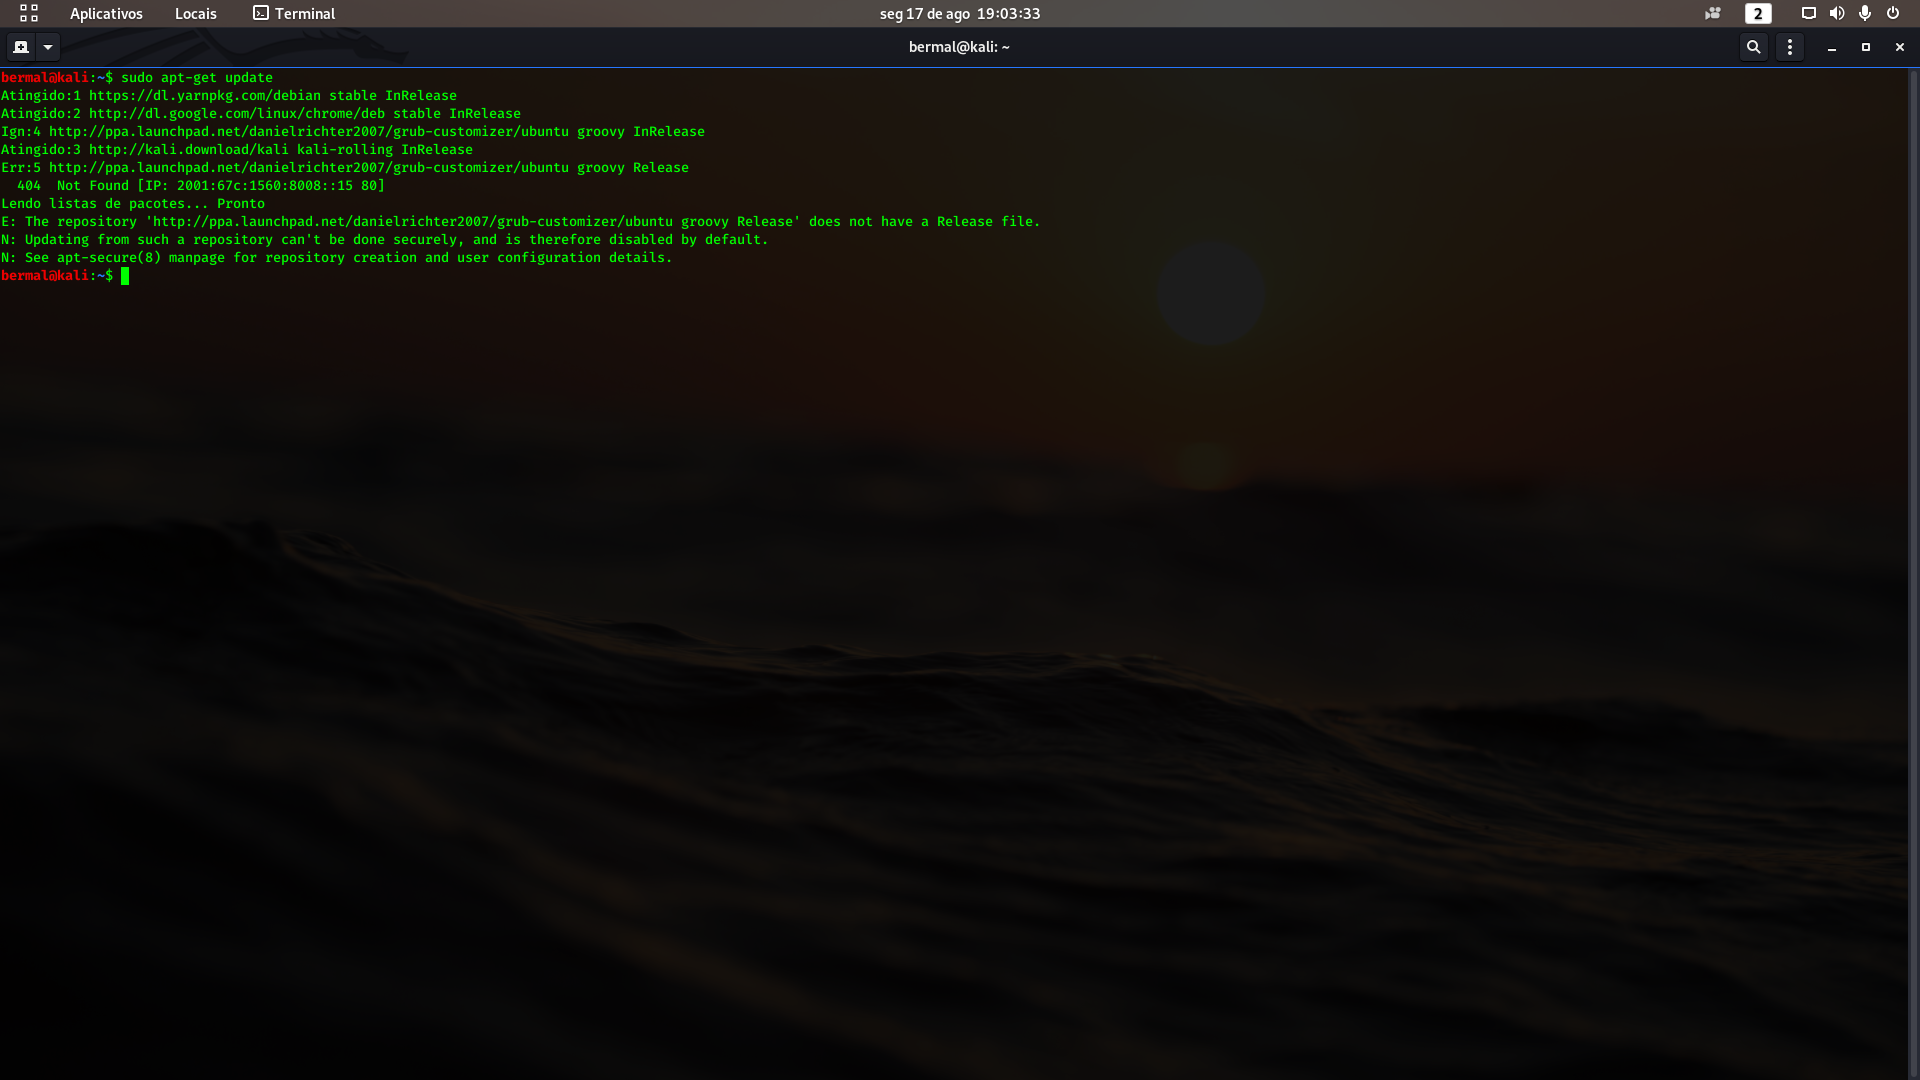This screenshot has width=1920, height=1080.
Task: Open the volume speaker icon
Action: 1837,14
